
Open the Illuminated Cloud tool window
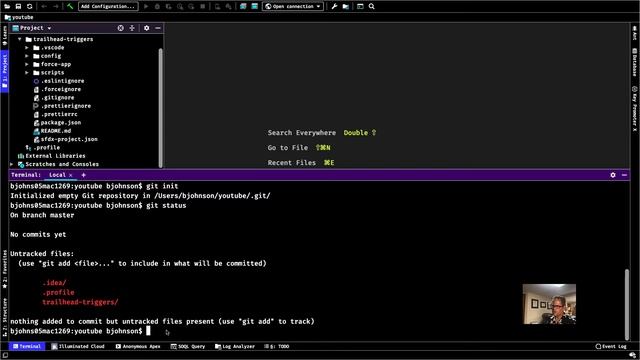point(78,346)
